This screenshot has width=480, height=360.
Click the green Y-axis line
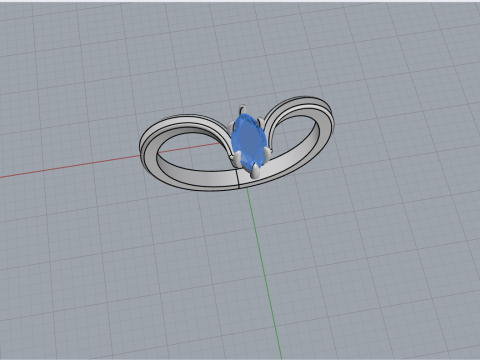[x=264, y=273]
